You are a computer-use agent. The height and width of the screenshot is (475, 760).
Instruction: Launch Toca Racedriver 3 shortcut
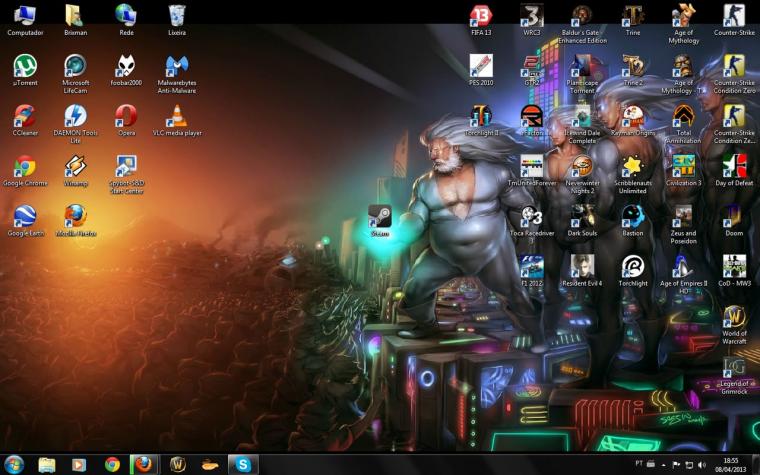pos(532,224)
